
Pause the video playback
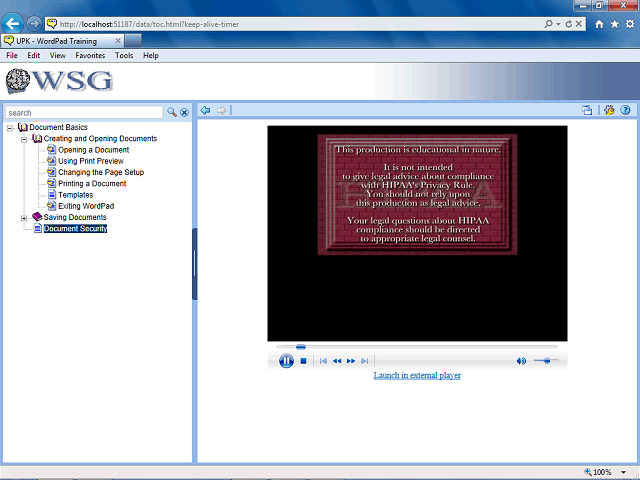pos(286,361)
